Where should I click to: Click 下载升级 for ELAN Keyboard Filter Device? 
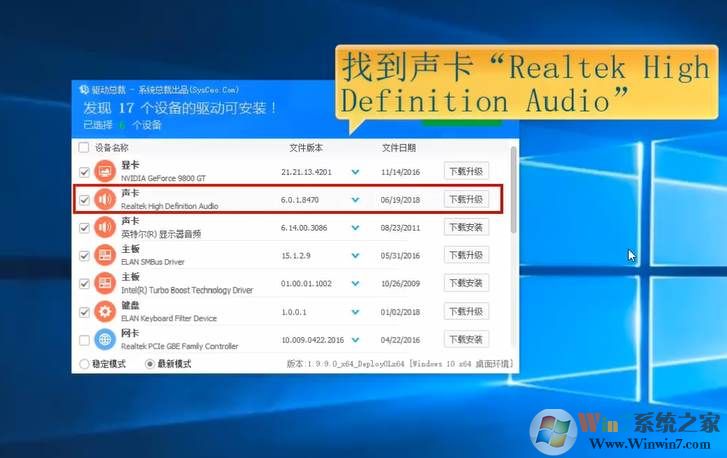(x=466, y=312)
